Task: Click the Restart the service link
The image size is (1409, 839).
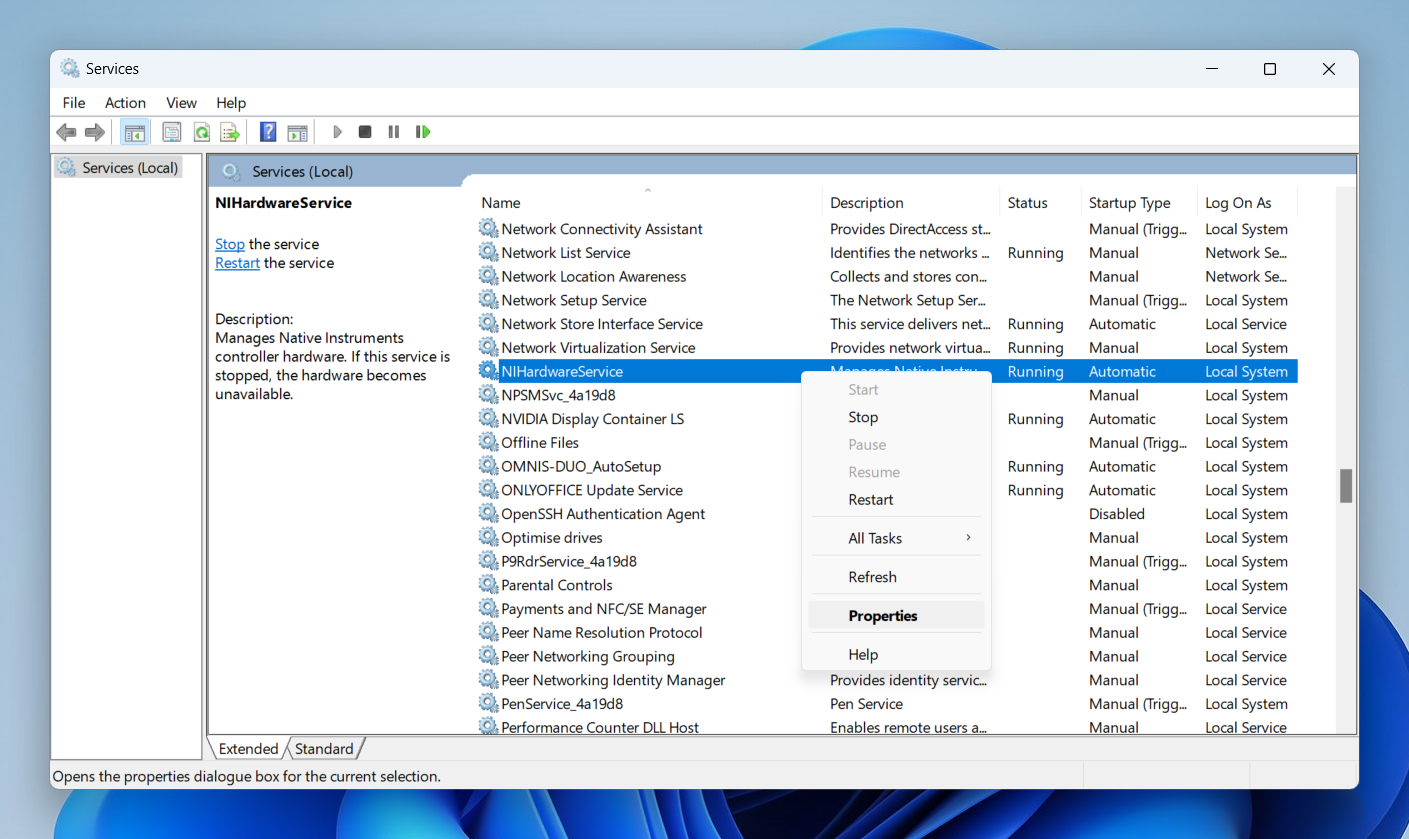Action: click(237, 263)
